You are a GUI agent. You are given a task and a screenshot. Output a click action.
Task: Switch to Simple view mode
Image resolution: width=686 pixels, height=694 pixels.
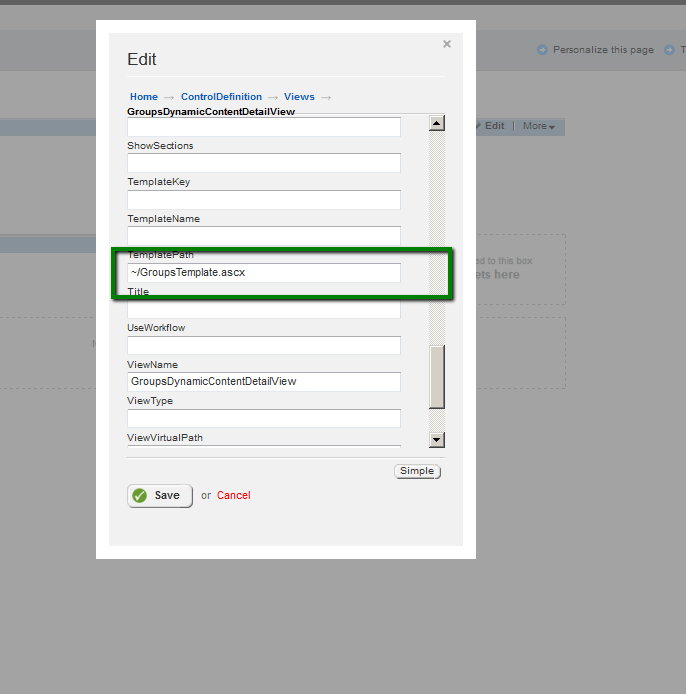tap(417, 471)
